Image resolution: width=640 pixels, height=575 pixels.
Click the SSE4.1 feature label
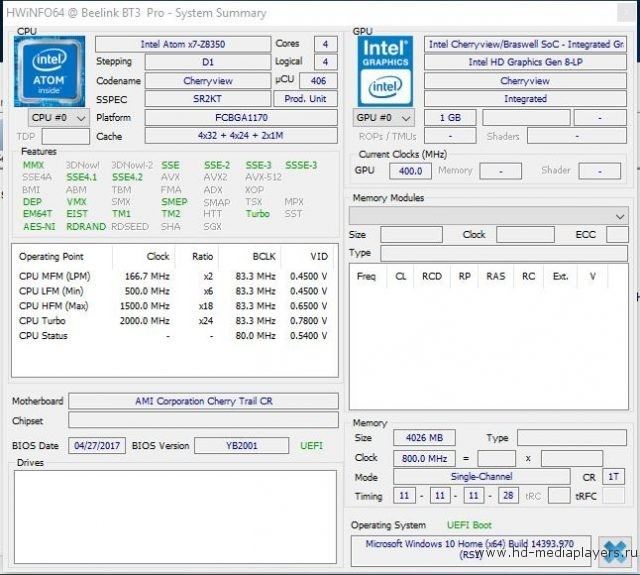point(82,177)
